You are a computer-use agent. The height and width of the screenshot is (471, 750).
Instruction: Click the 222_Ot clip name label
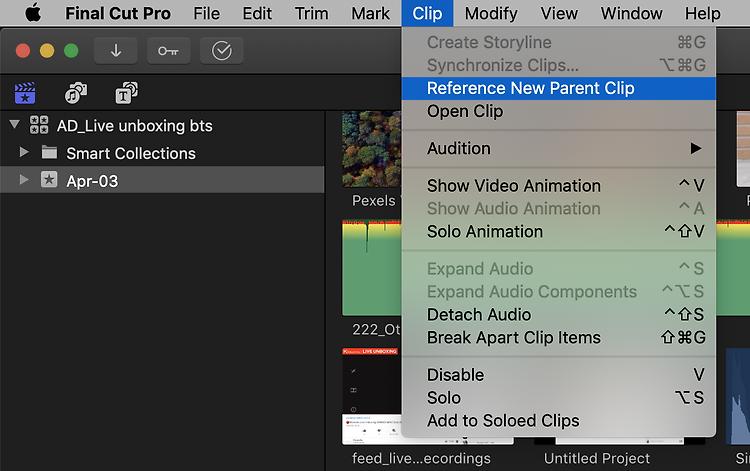(376, 329)
